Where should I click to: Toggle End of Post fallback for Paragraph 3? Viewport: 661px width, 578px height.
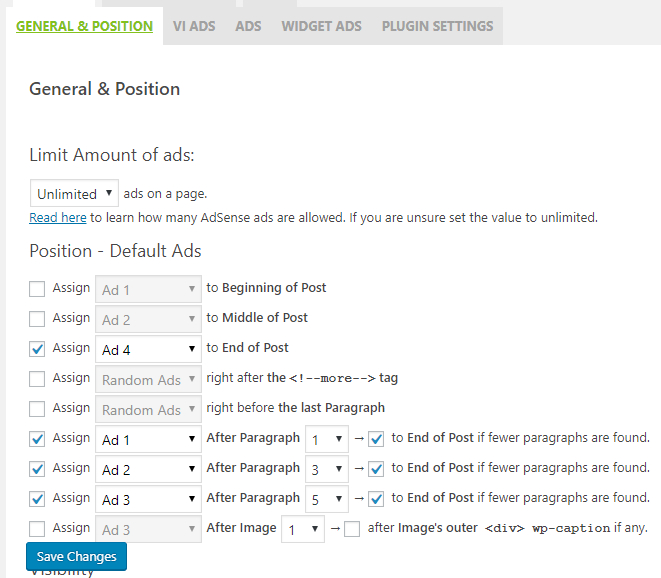coord(376,469)
